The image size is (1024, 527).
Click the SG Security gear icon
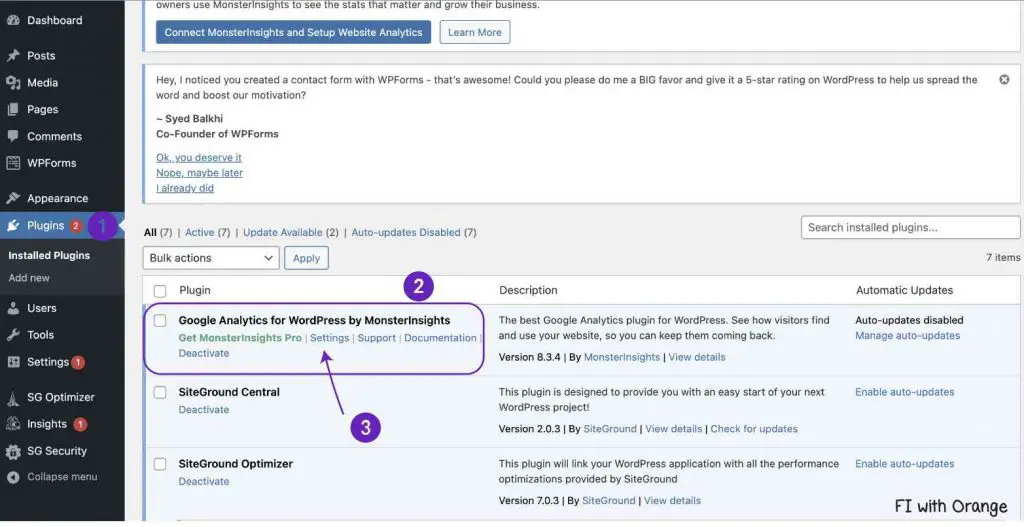tap(13, 451)
